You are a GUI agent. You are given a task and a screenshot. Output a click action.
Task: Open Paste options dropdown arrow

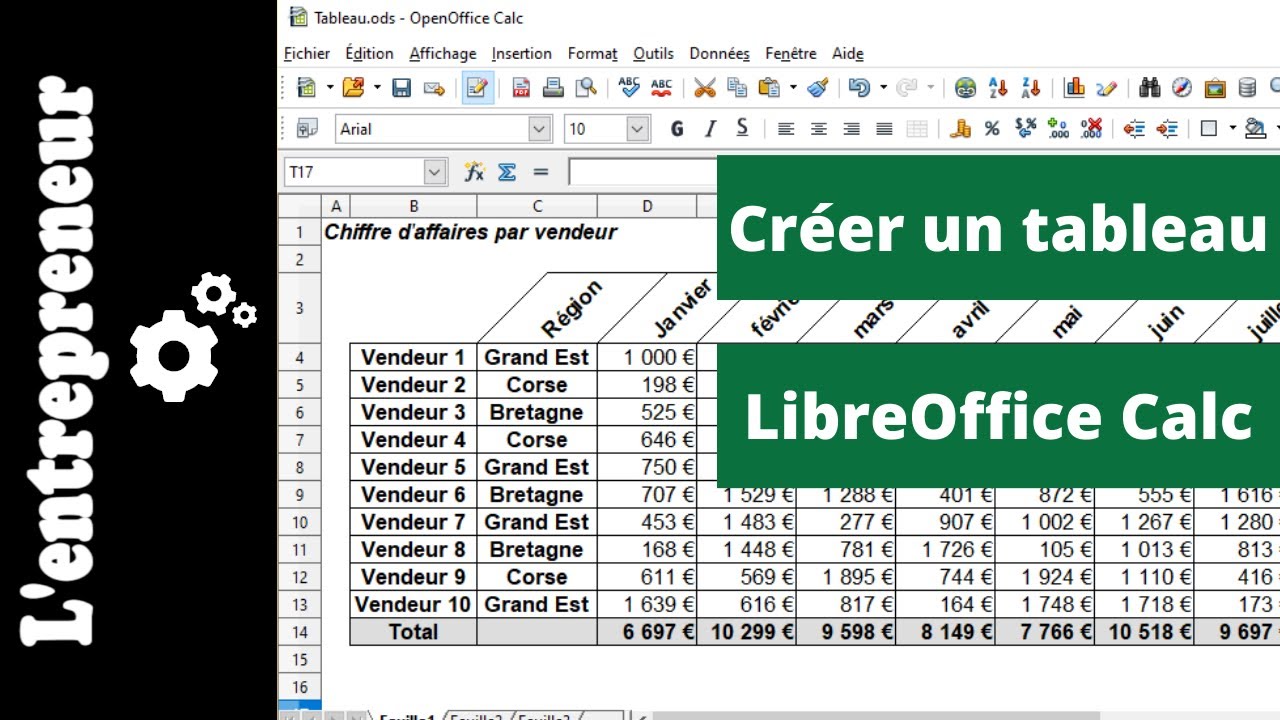[793, 88]
